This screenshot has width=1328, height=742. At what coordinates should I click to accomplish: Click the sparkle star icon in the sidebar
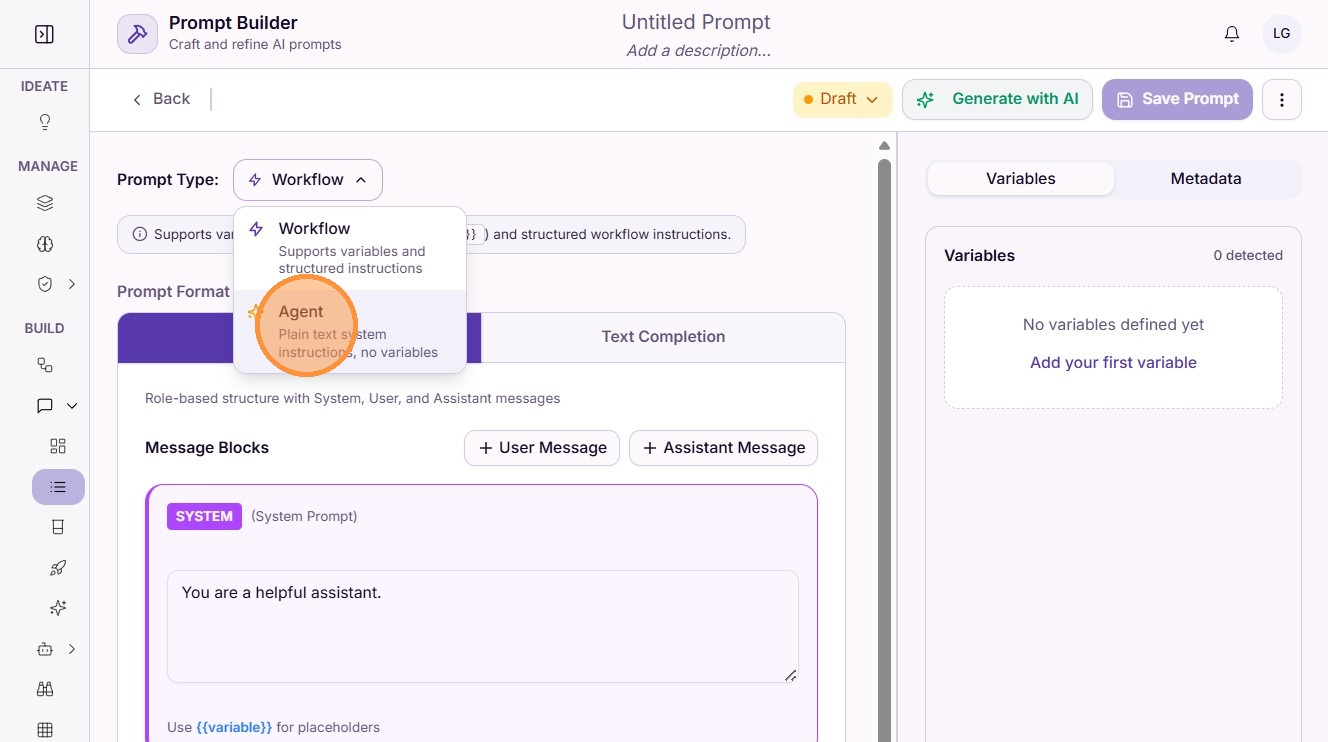(x=58, y=608)
